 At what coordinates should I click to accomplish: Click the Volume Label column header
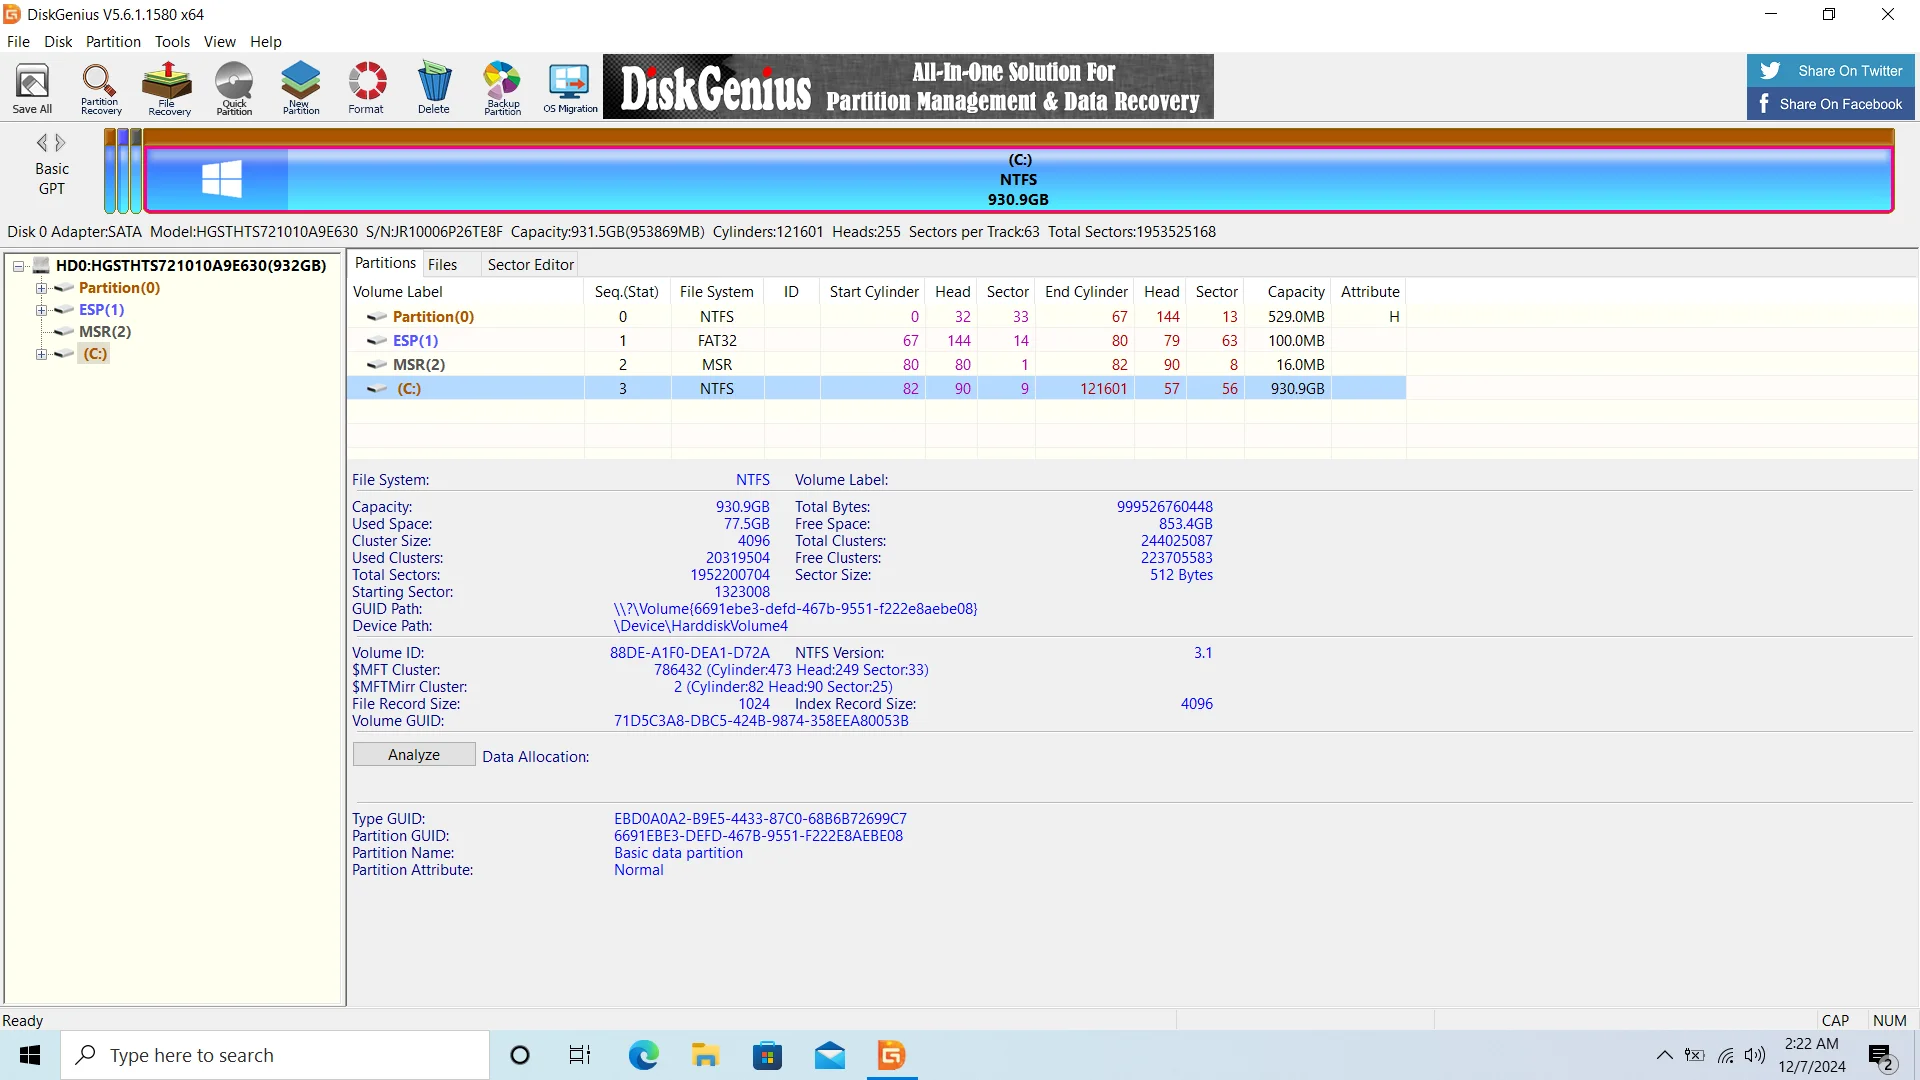click(466, 292)
